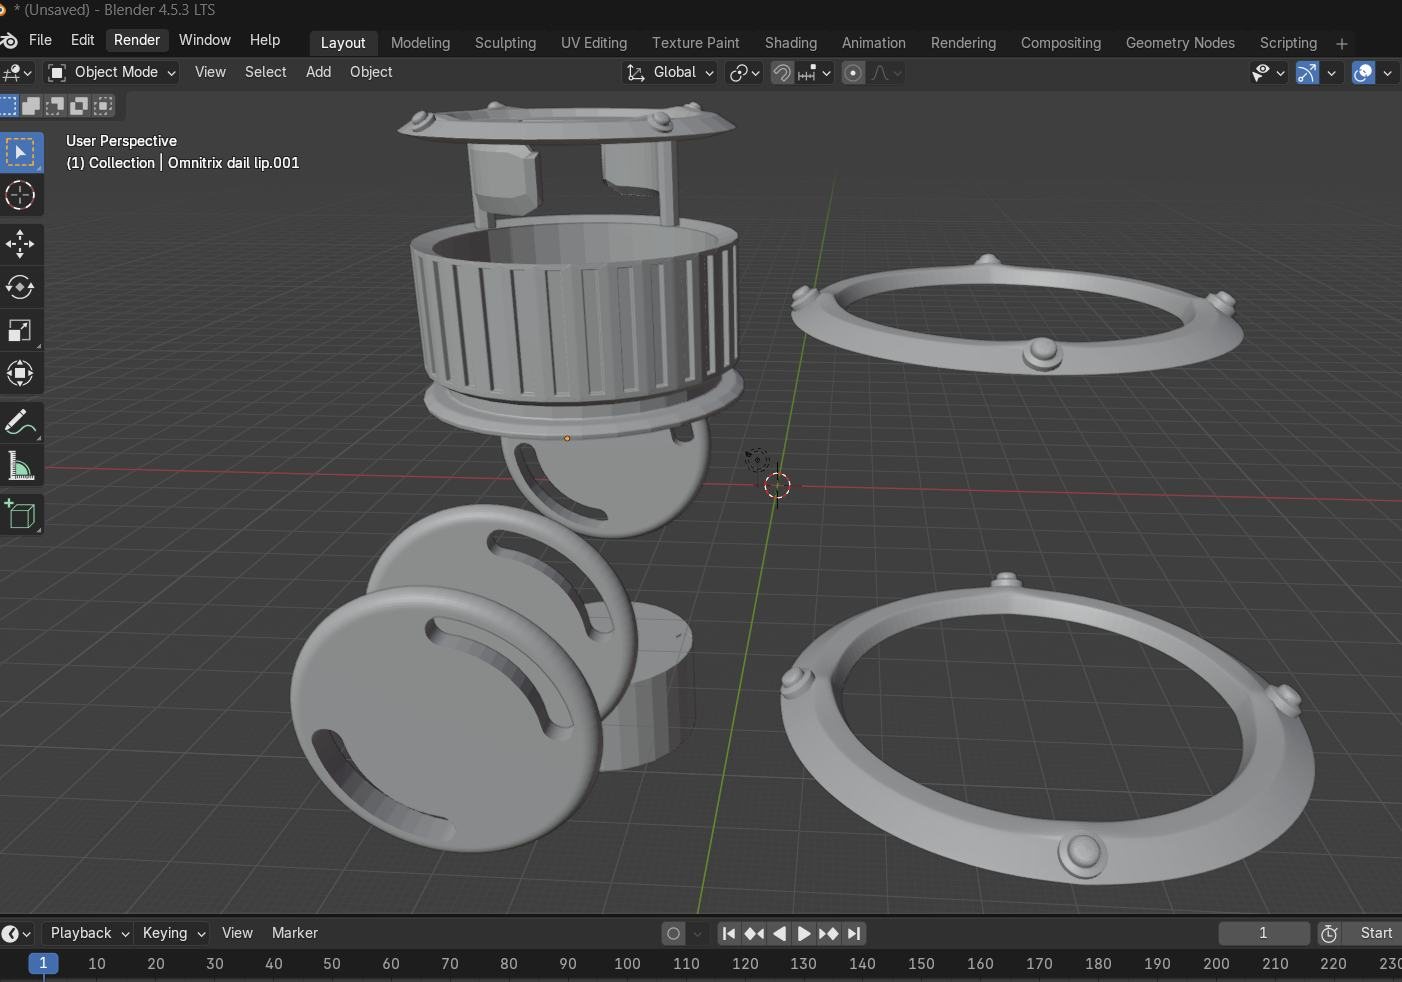Select the Move tool
The width and height of the screenshot is (1402, 982).
click(20, 244)
